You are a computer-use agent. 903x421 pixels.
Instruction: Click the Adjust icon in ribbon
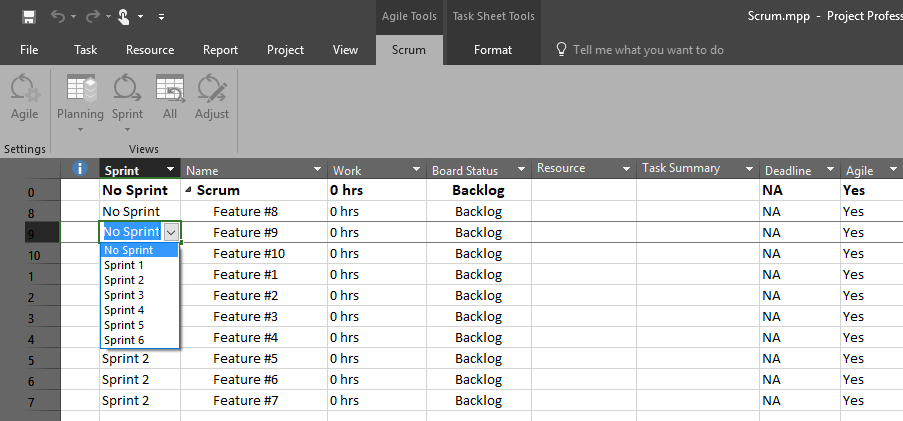point(211,99)
